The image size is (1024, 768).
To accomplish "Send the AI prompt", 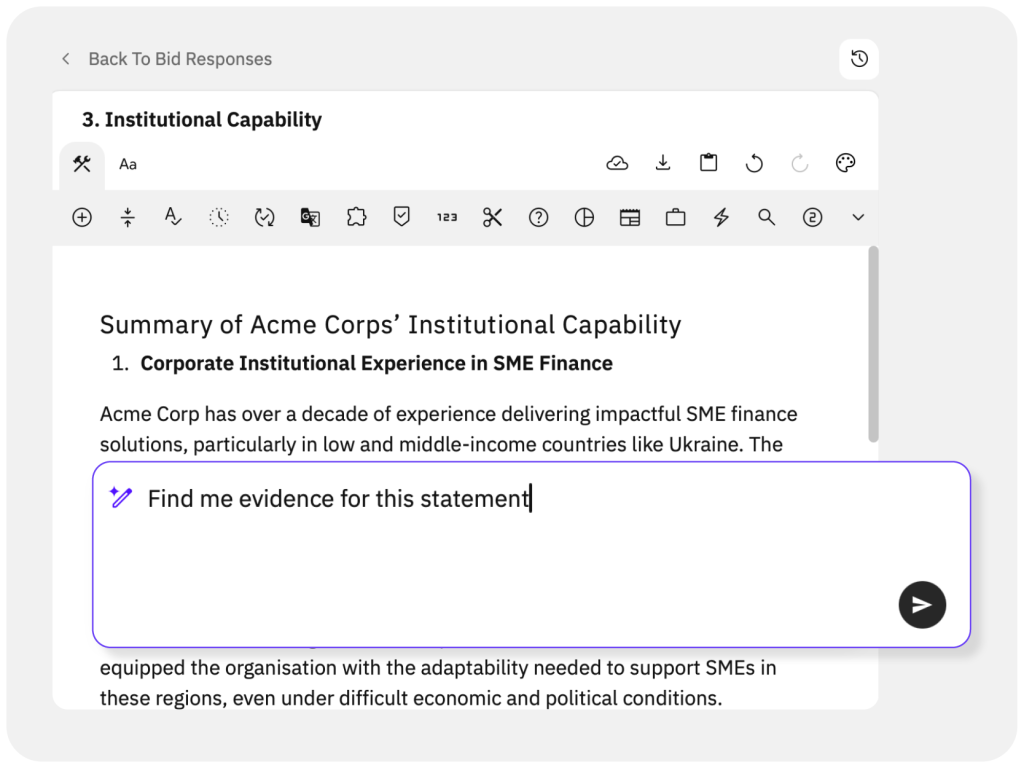I will [x=921, y=604].
